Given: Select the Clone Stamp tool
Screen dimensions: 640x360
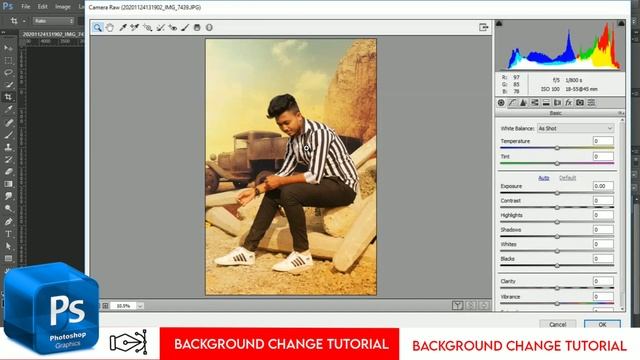Looking at the screenshot, I should [x=8, y=147].
